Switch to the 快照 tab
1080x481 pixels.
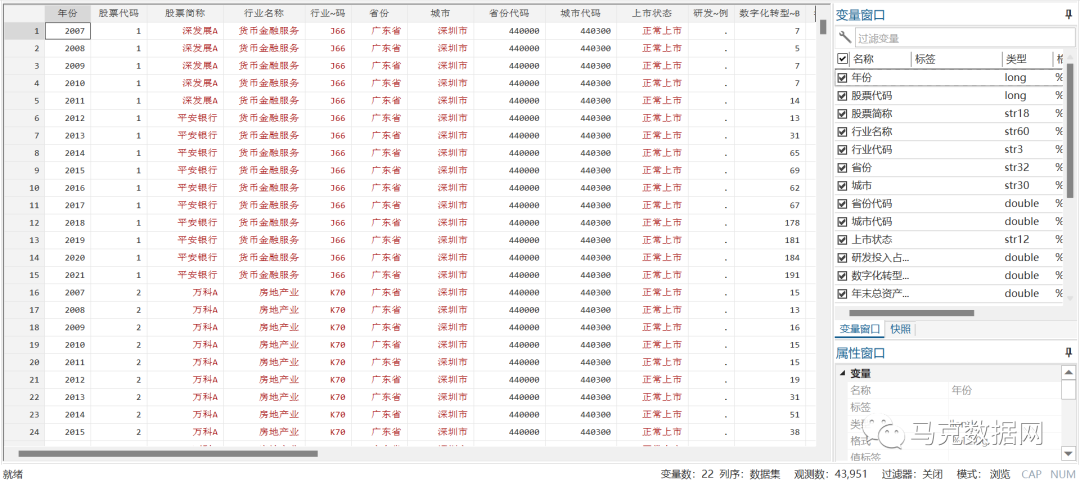point(900,329)
